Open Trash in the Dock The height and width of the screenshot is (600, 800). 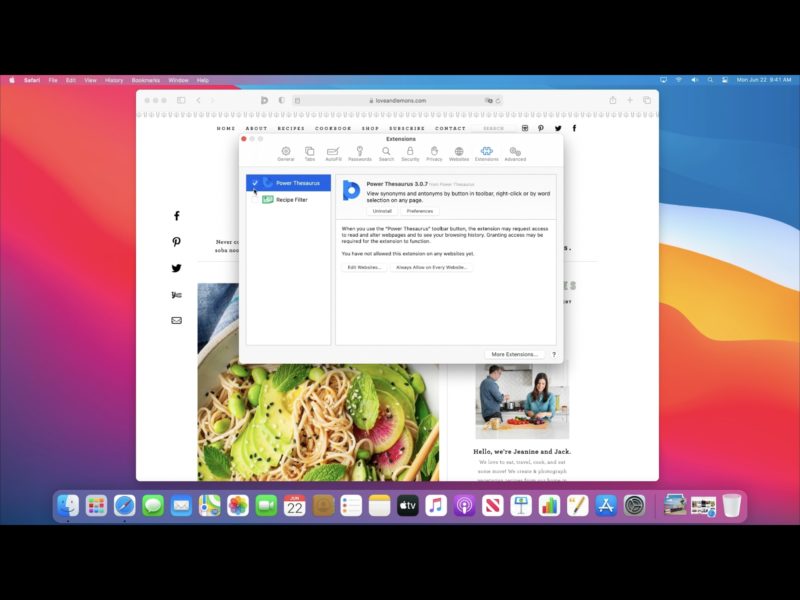(732, 506)
